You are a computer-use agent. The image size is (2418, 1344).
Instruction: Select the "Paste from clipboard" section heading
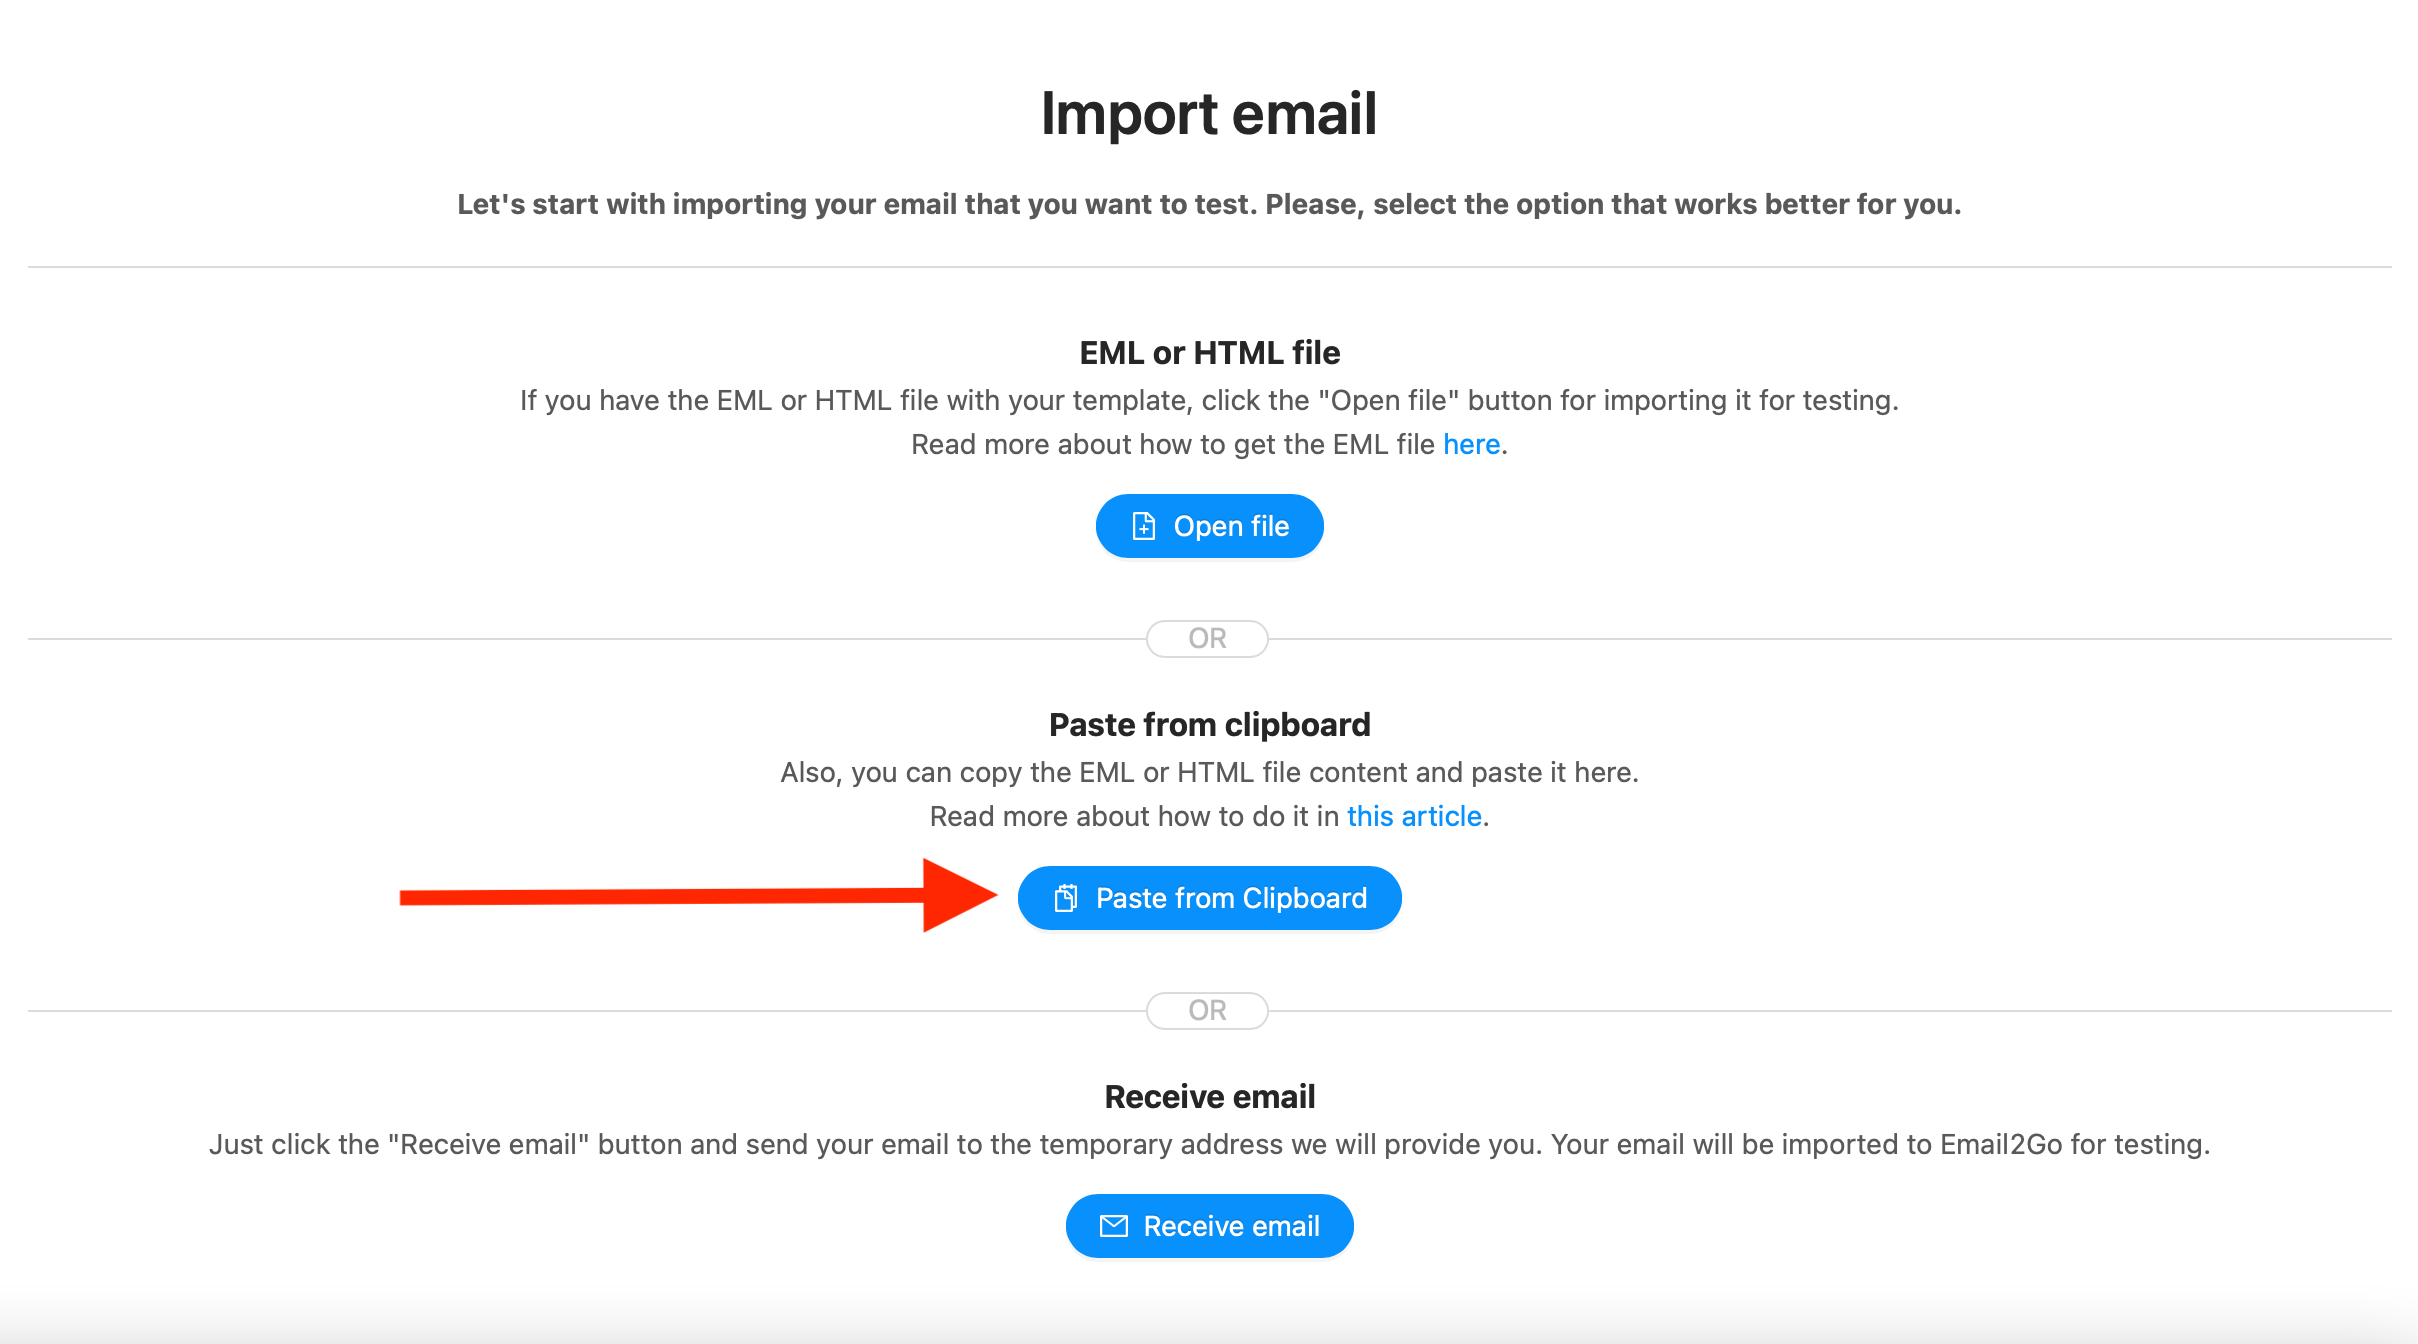coord(1209,724)
